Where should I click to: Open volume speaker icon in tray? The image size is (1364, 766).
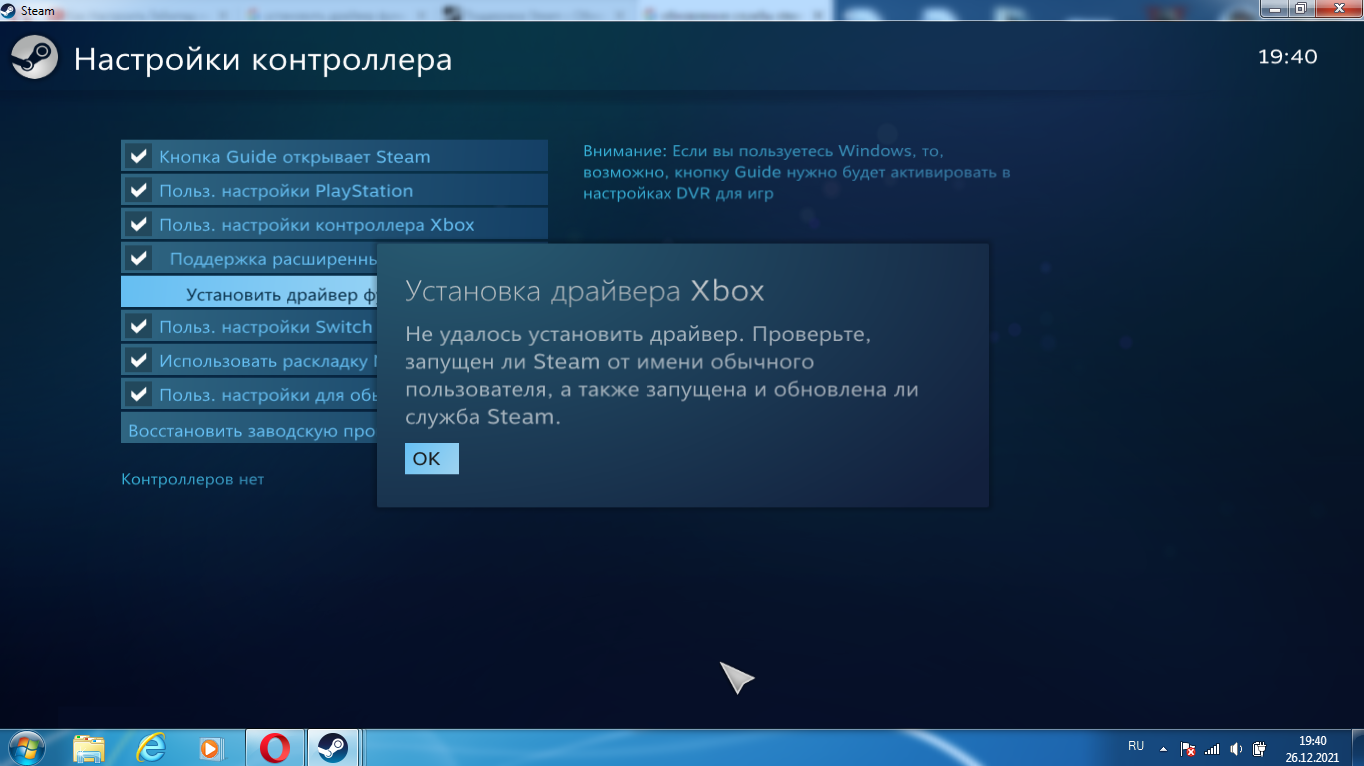pos(1237,748)
